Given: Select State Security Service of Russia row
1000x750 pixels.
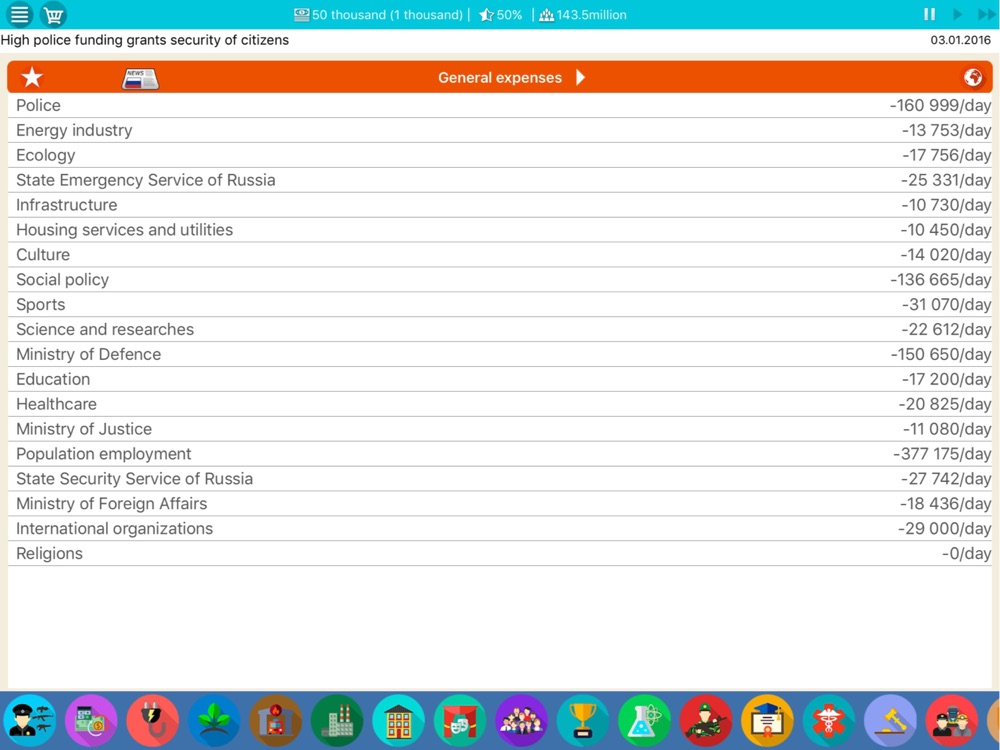Looking at the screenshot, I should coord(500,478).
